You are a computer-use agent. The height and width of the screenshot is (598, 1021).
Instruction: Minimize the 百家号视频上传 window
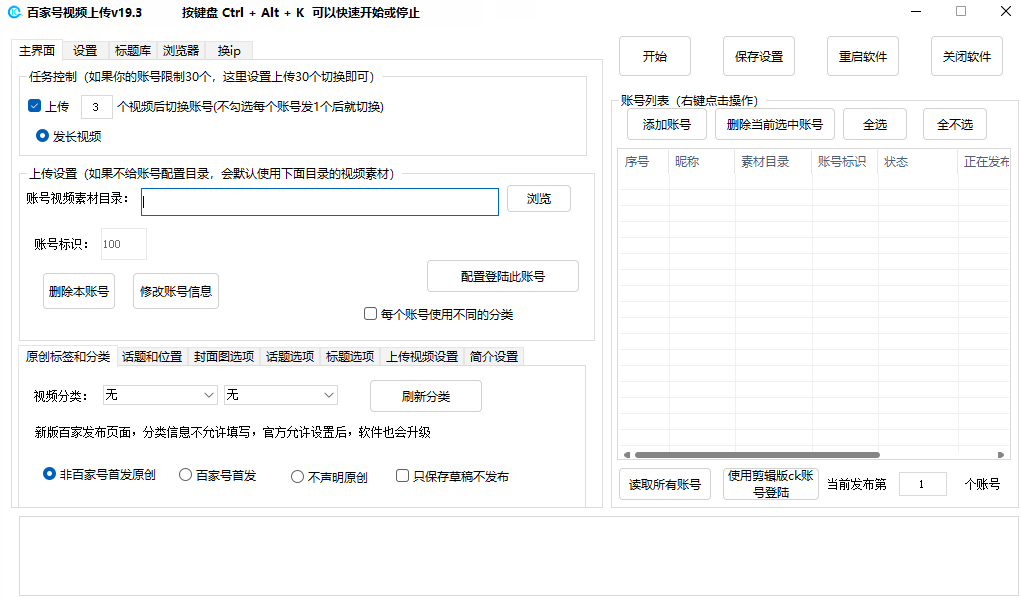point(916,12)
